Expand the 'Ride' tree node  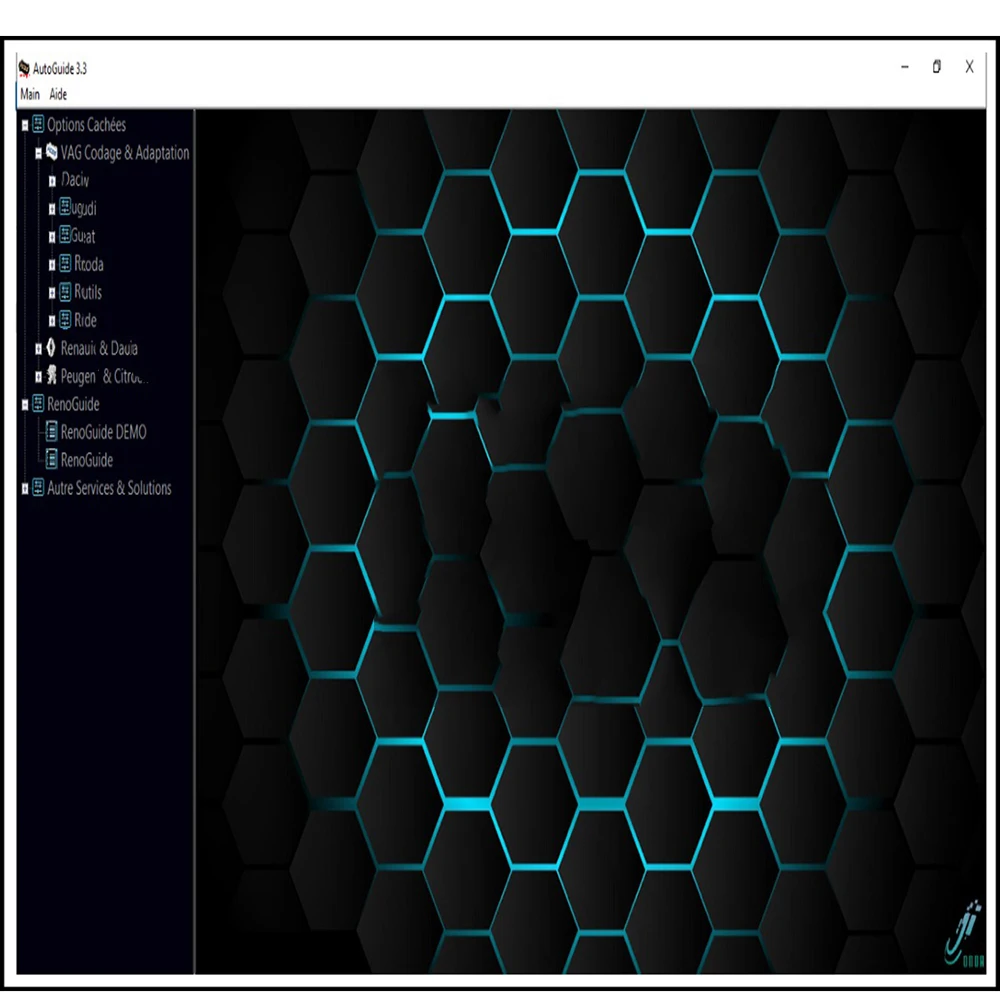[52, 321]
